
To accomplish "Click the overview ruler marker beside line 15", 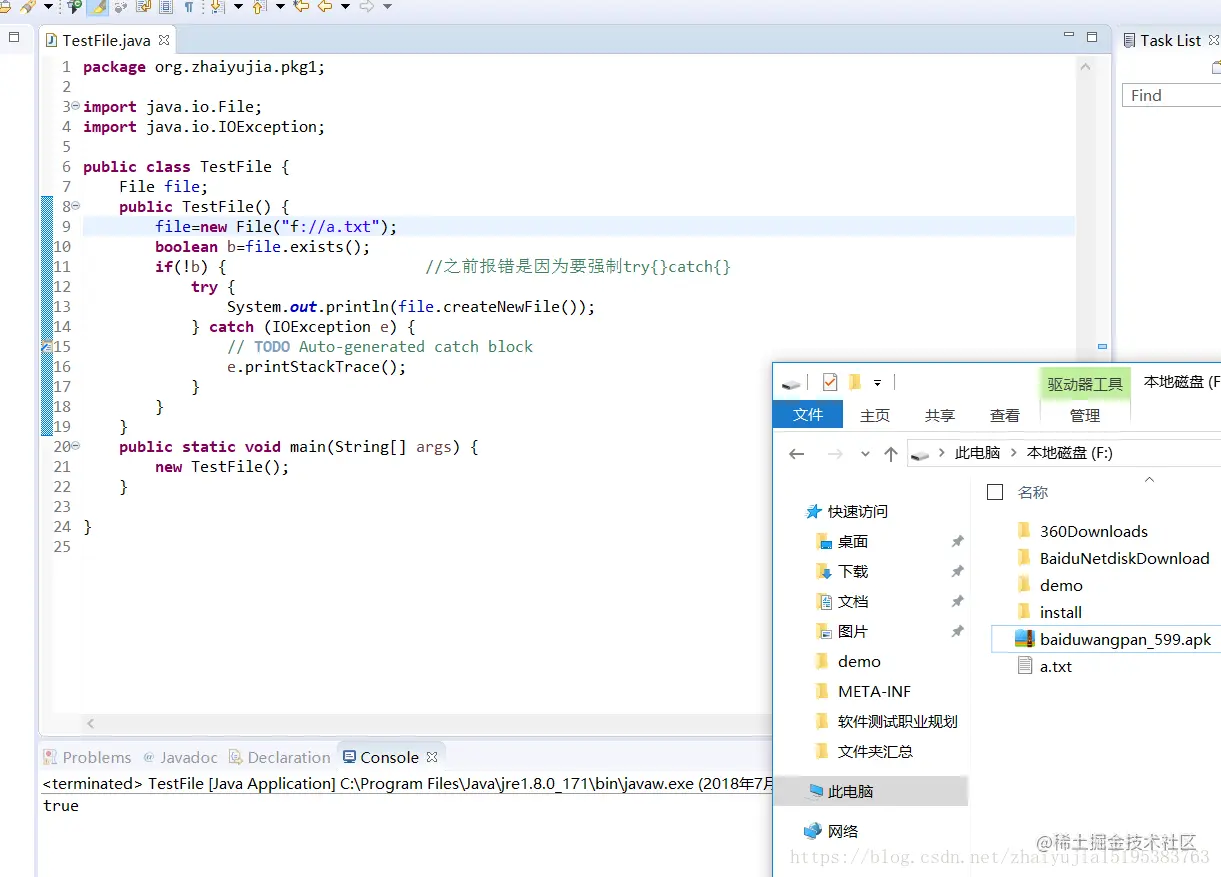I will [1102, 346].
